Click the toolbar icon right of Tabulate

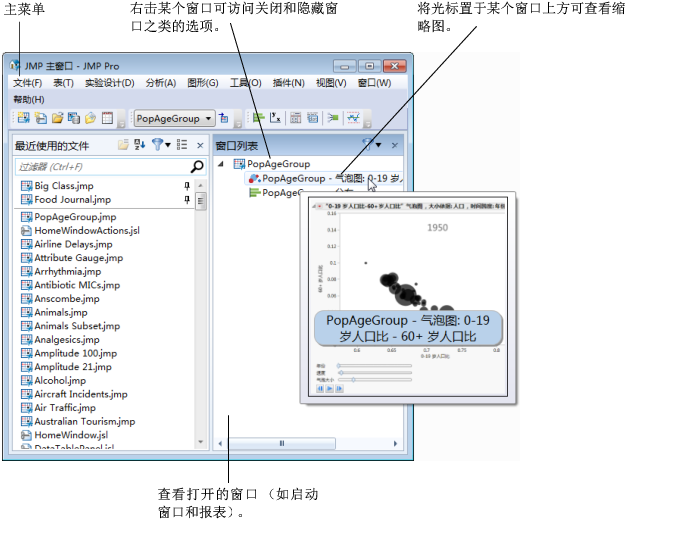click(312, 118)
